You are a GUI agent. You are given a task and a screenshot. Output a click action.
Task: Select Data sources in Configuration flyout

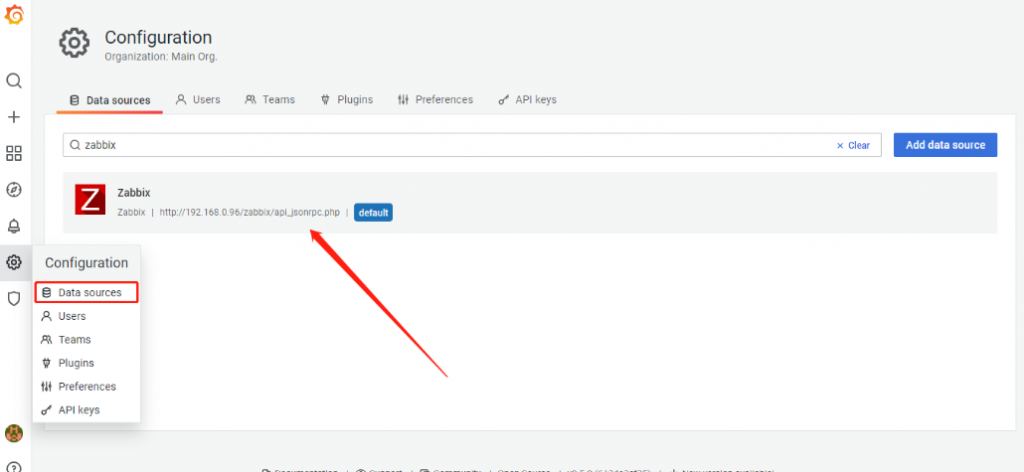(x=86, y=292)
